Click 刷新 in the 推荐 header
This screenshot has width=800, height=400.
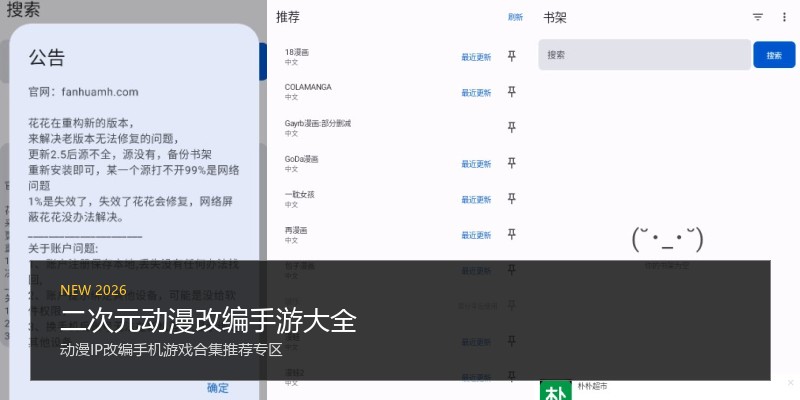515,17
